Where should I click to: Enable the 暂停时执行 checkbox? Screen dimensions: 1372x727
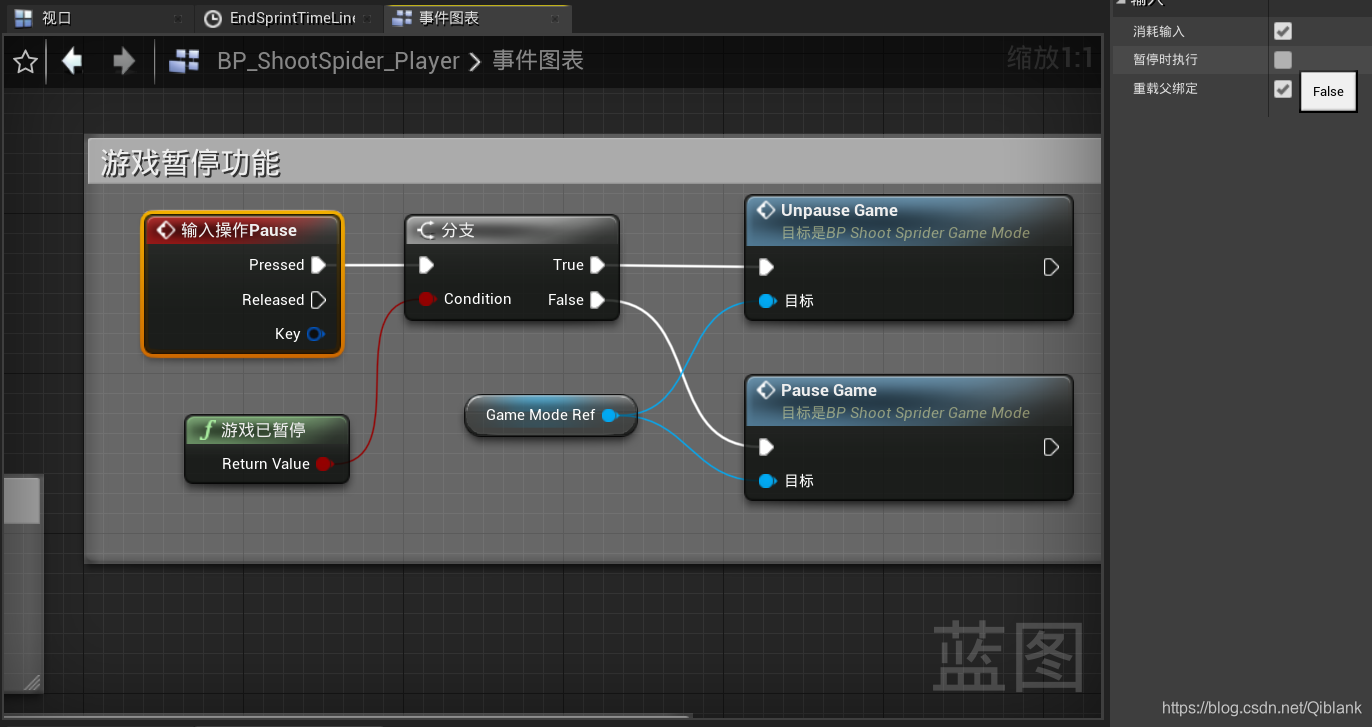(x=1283, y=60)
